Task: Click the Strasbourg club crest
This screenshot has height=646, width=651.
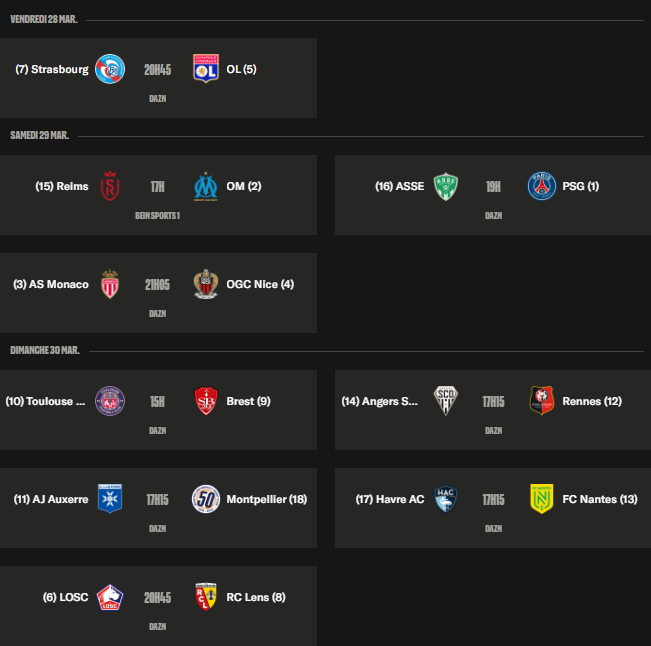Action: [x=109, y=69]
